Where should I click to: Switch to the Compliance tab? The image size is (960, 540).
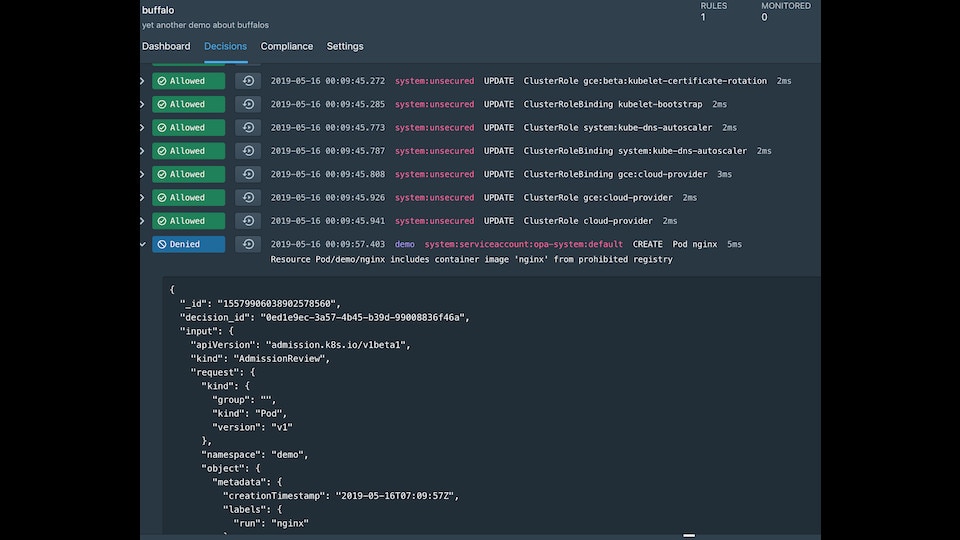point(287,47)
